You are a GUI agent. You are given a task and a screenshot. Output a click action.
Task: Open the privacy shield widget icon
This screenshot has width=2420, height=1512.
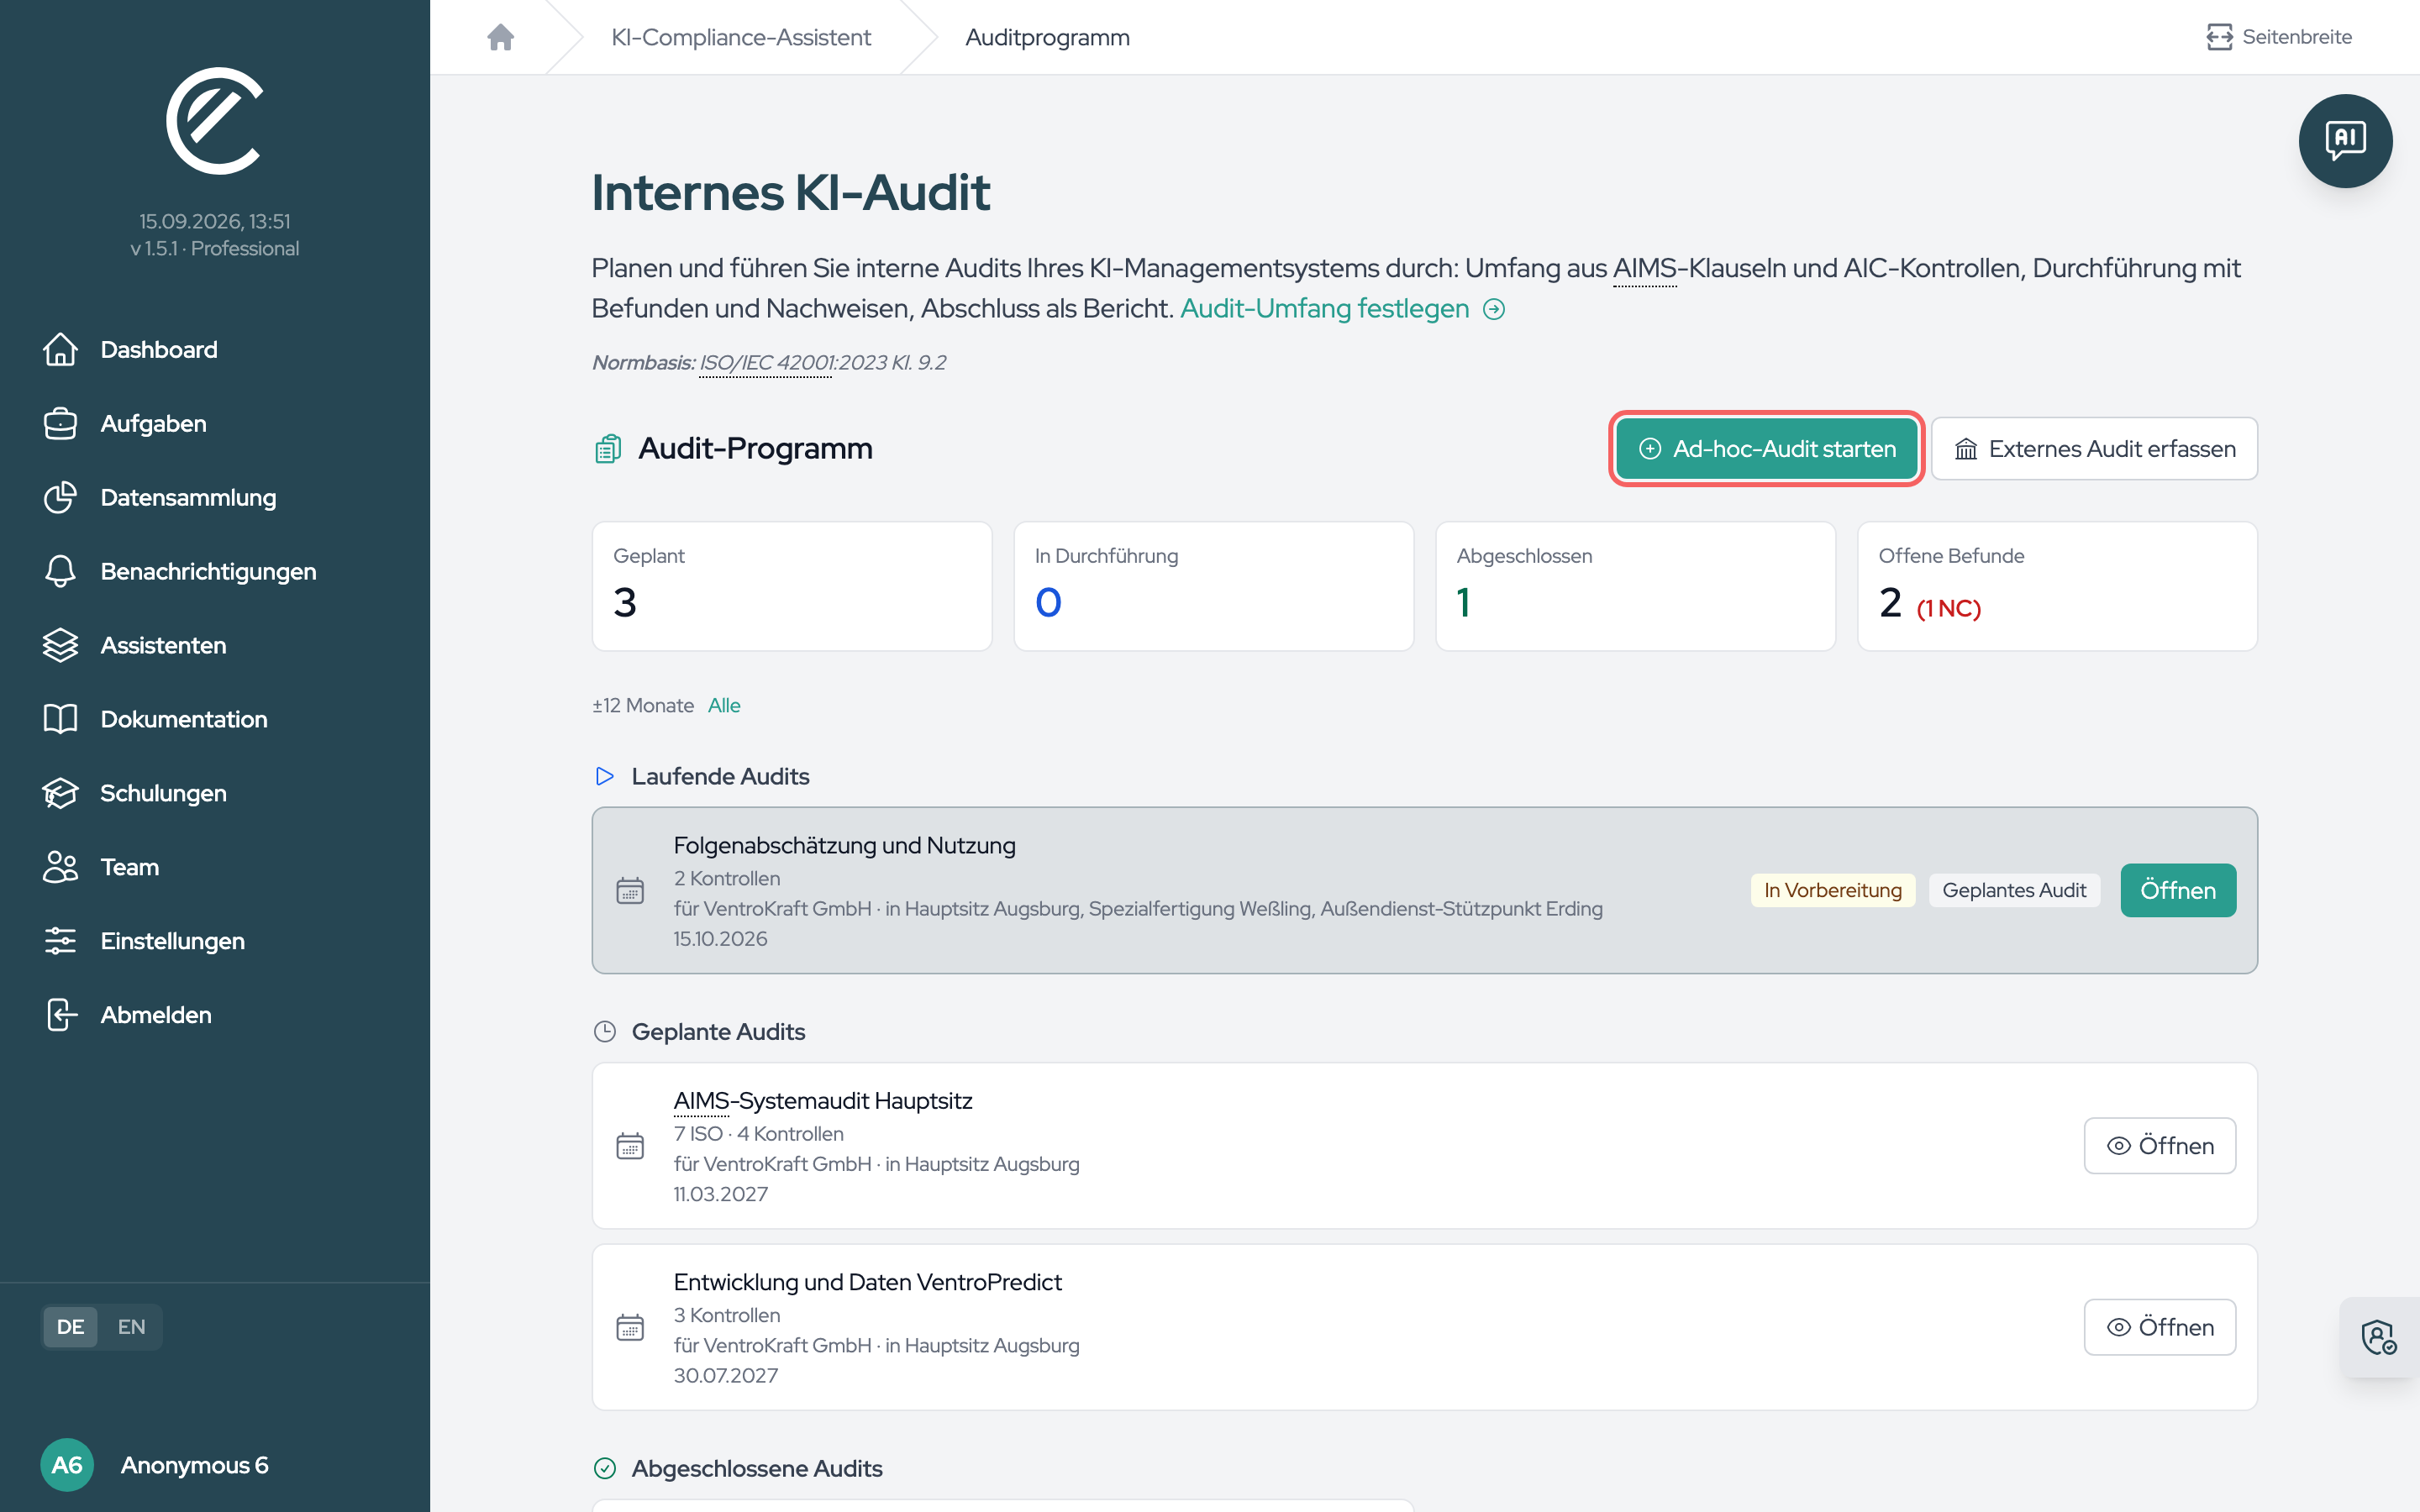pyautogui.click(x=2378, y=1337)
